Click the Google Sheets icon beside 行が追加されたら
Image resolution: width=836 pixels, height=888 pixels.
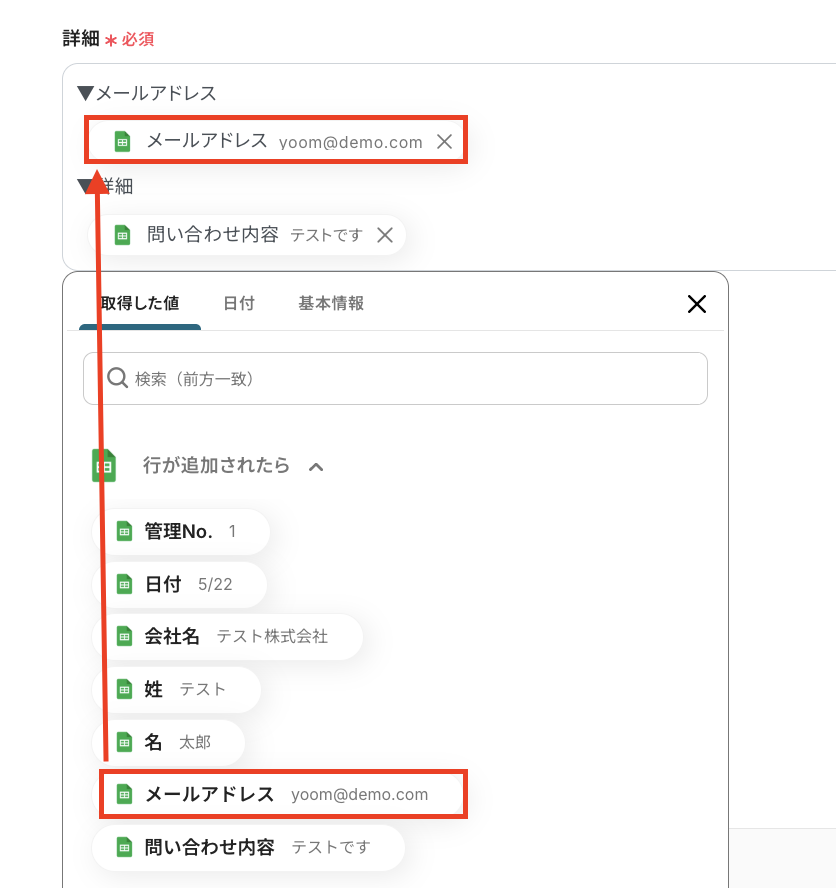pyautogui.click(x=104, y=466)
